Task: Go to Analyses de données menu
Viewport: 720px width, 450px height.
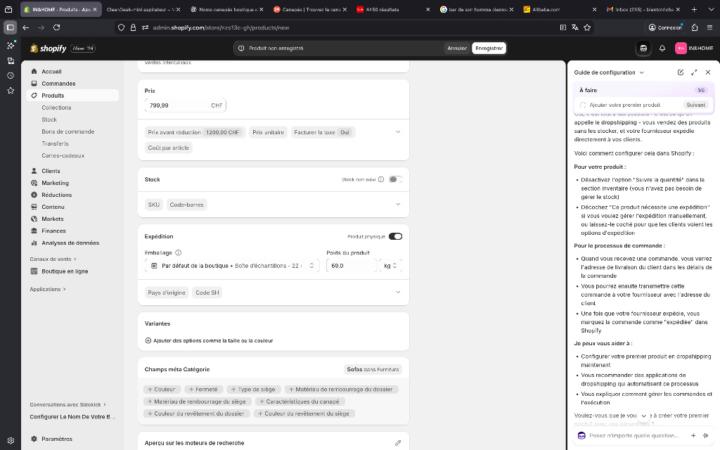Action: [x=70, y=243]
